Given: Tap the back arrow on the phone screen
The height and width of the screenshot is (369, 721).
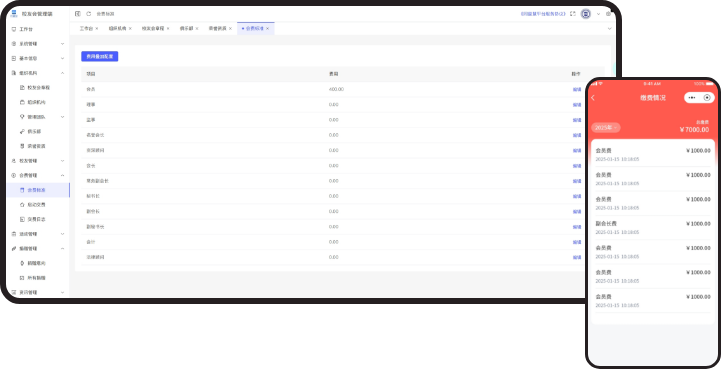Looking at the screenshot, I should (x=593, y=98).
